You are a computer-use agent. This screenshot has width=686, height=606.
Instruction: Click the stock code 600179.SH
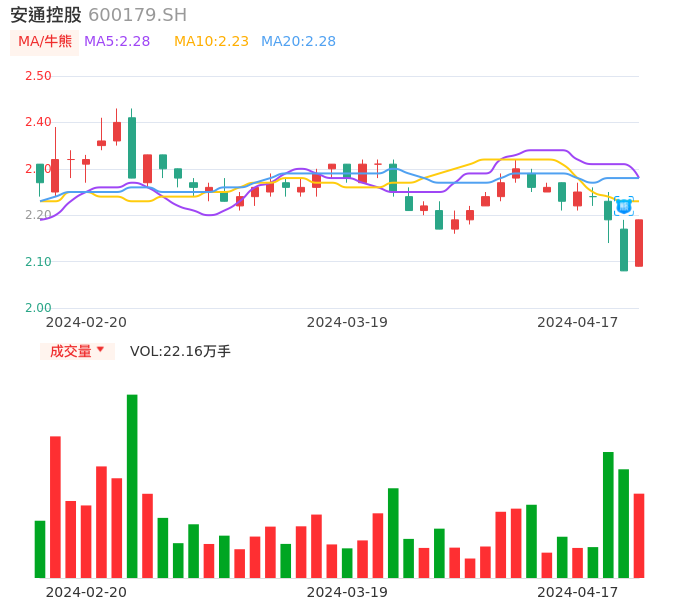(137, 15)
